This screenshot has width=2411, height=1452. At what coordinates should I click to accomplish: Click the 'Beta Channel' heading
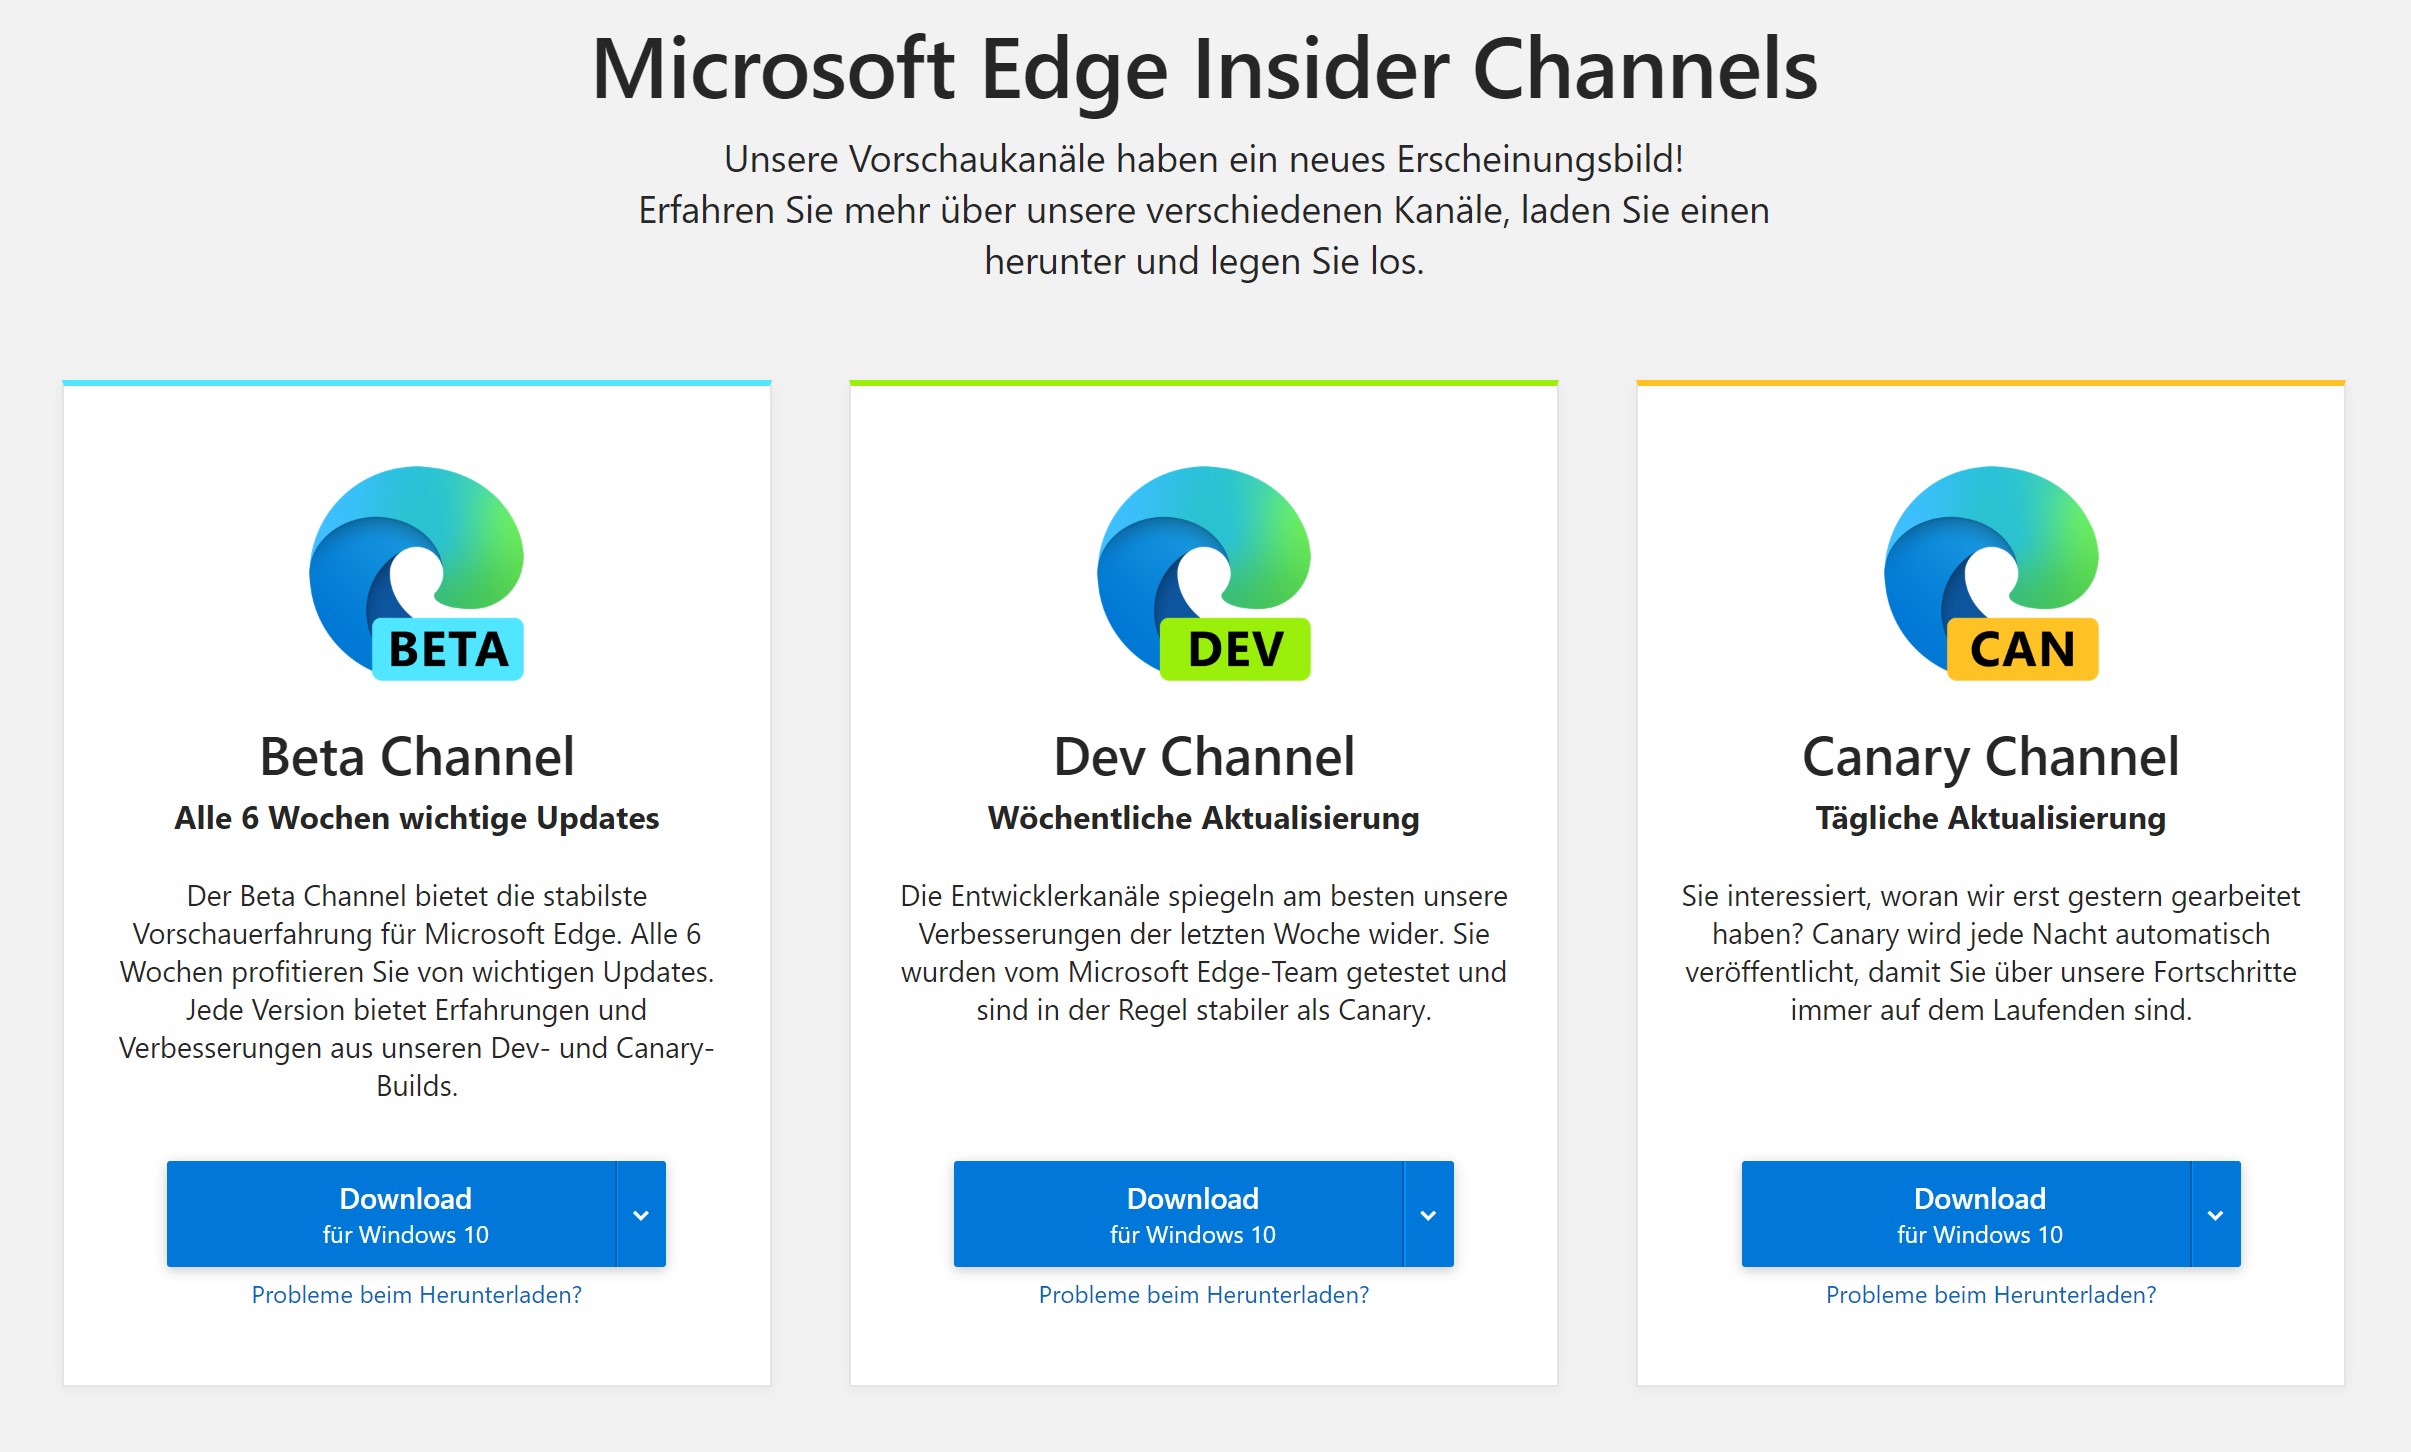pos(417,756)
